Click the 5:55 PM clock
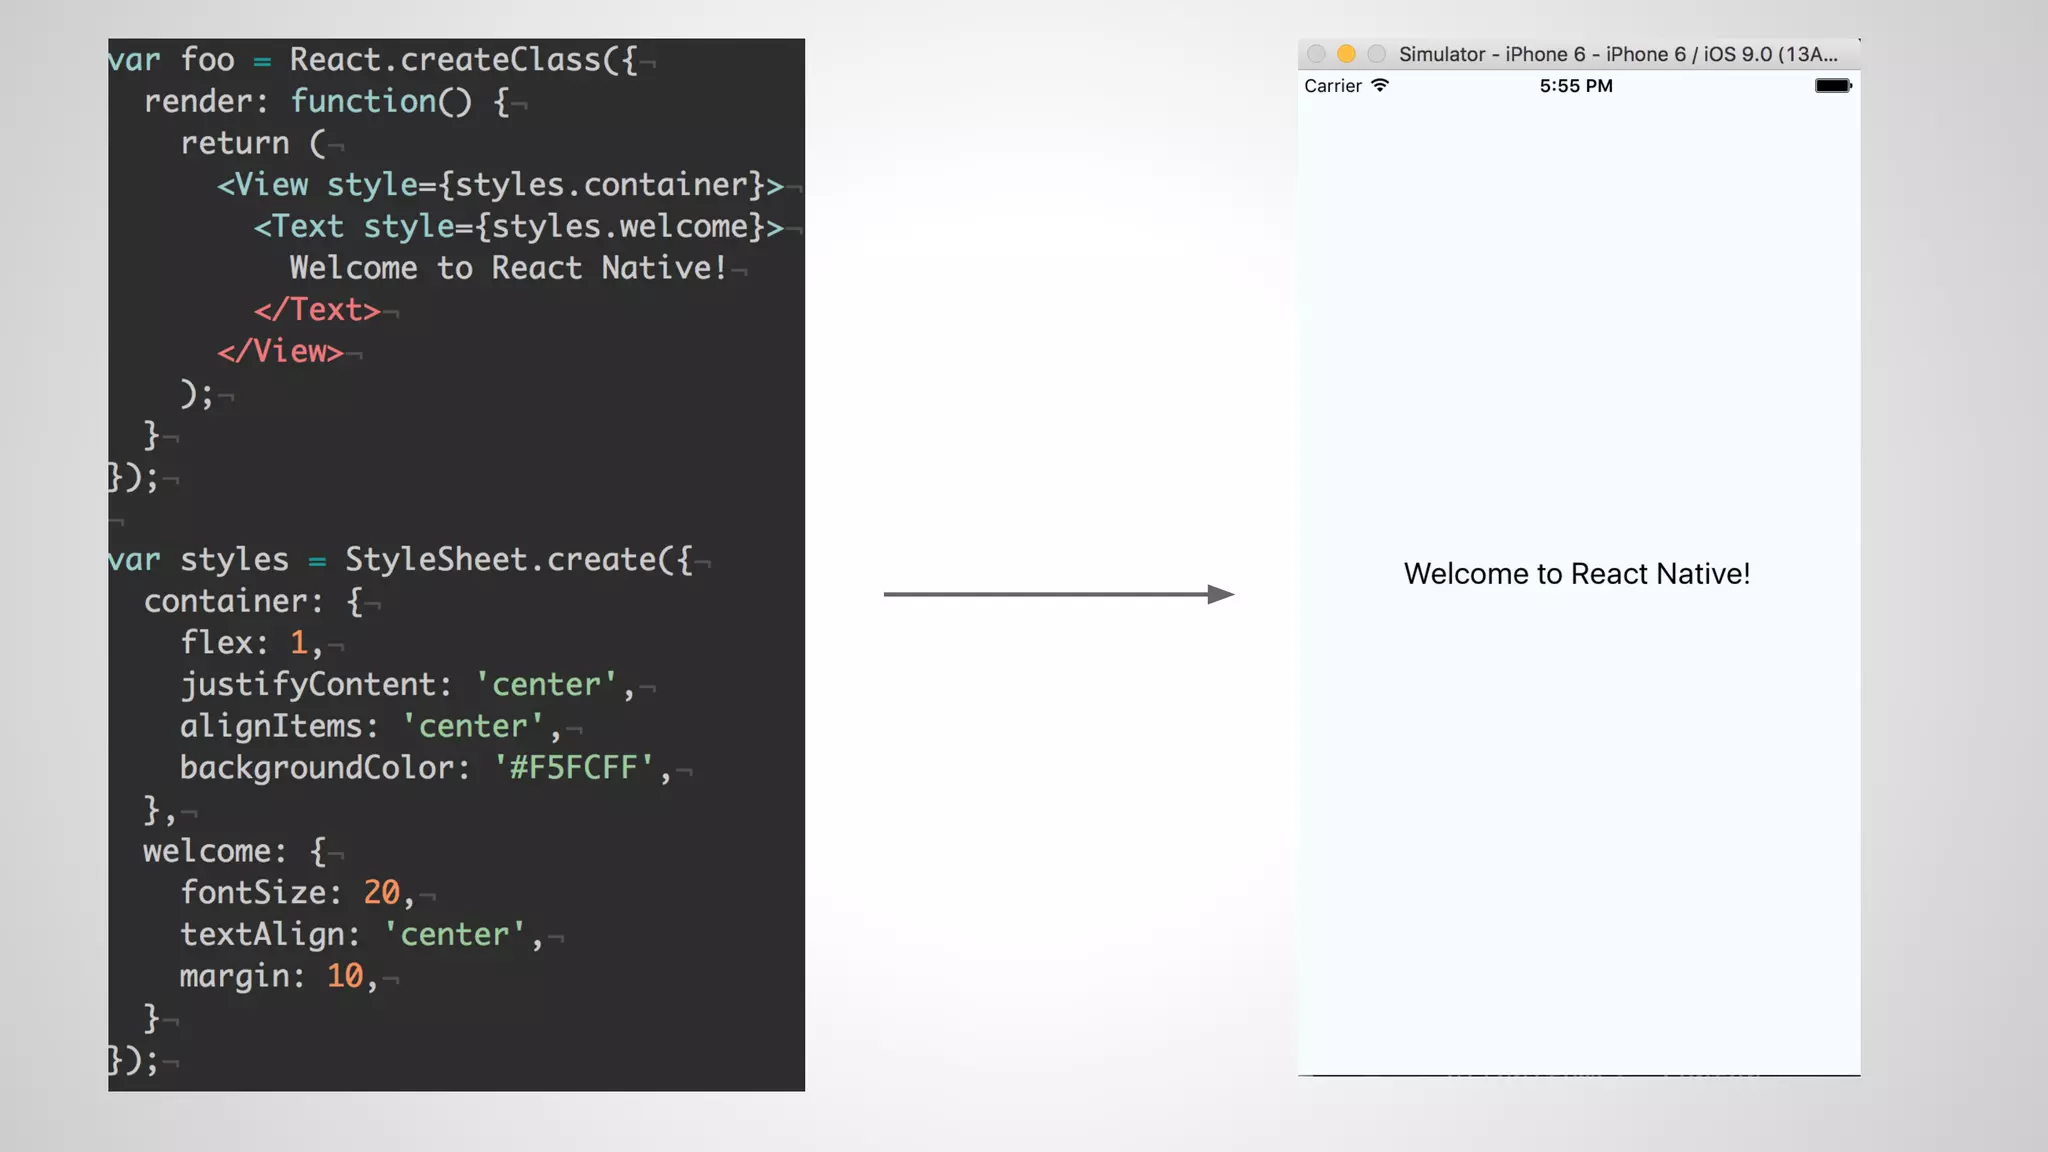The width and height of the screenshot is (2048, 1152). (1576, 86)
